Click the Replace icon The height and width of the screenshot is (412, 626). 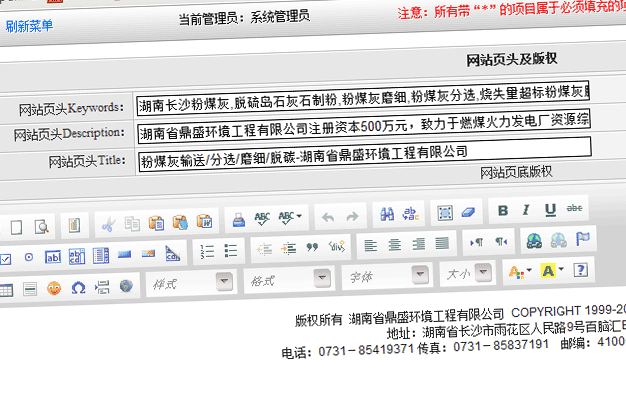coord(410,214)
